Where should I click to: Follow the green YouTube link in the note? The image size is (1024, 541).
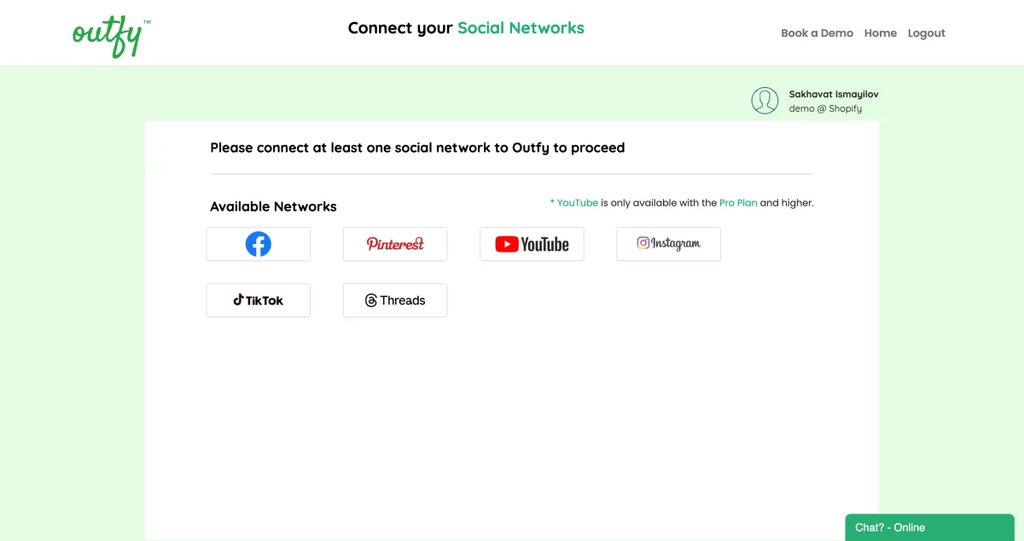pos(577,203)
